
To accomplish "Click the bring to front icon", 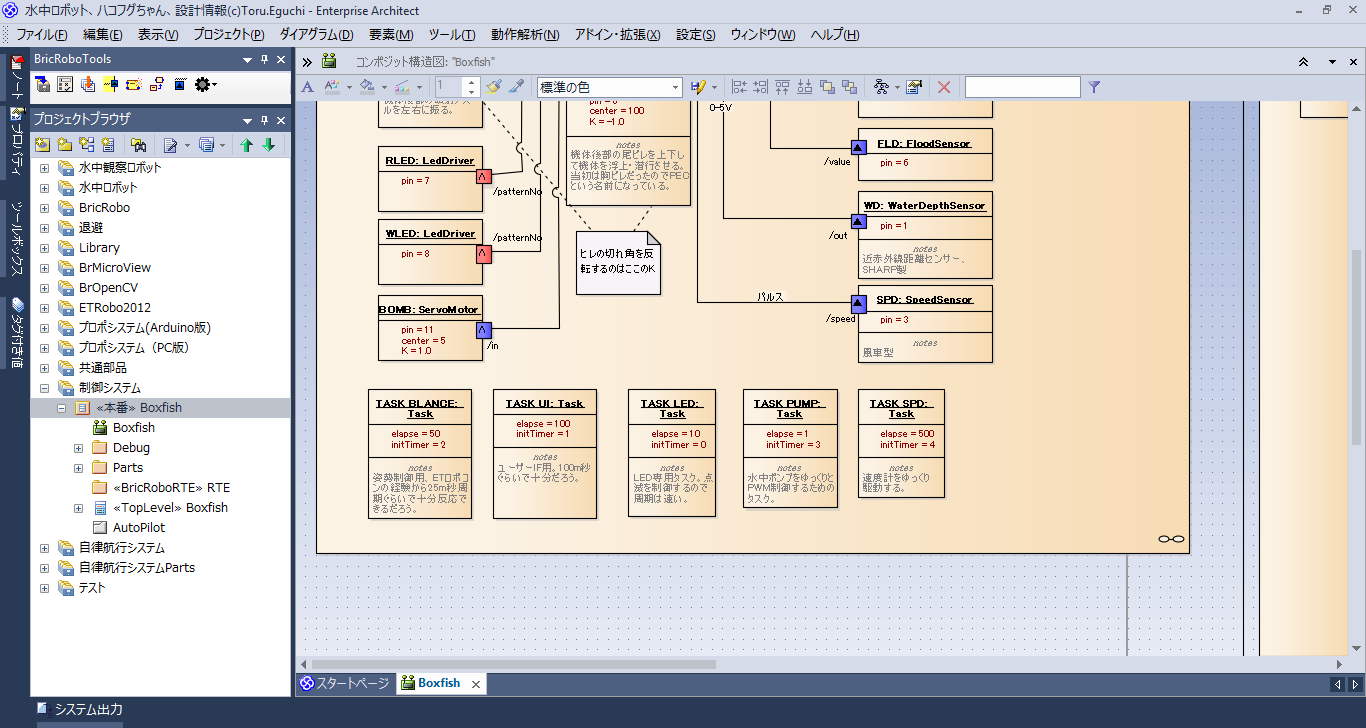I will pos(827,88).
